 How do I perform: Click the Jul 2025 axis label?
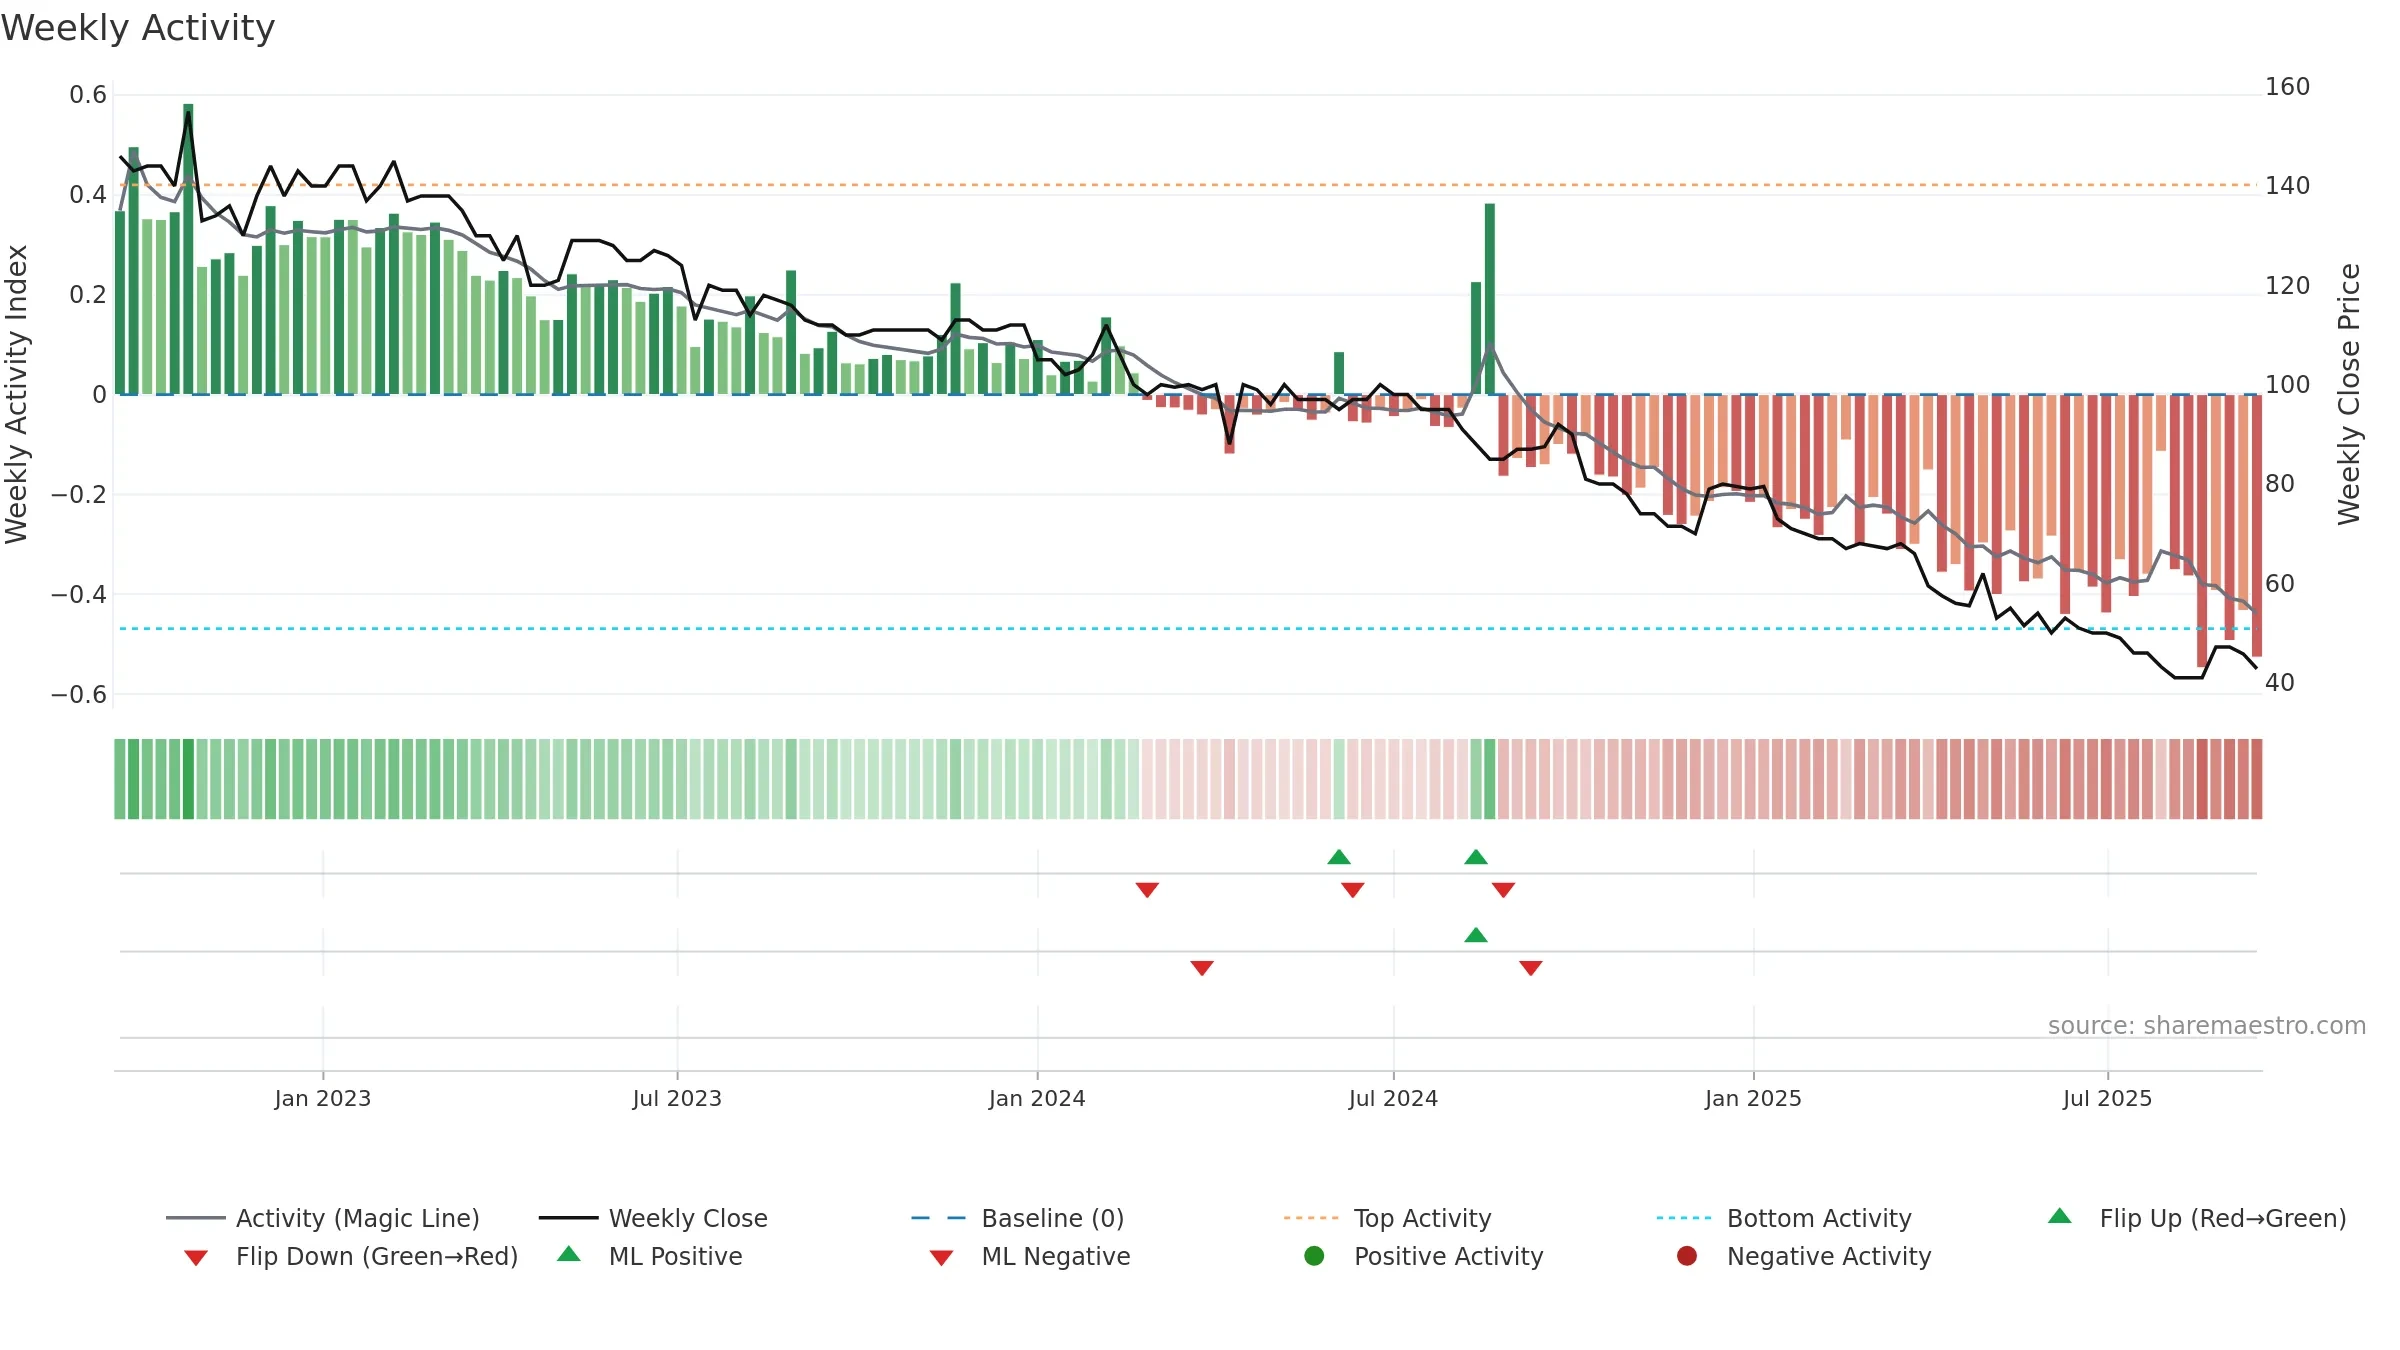2107,1098
